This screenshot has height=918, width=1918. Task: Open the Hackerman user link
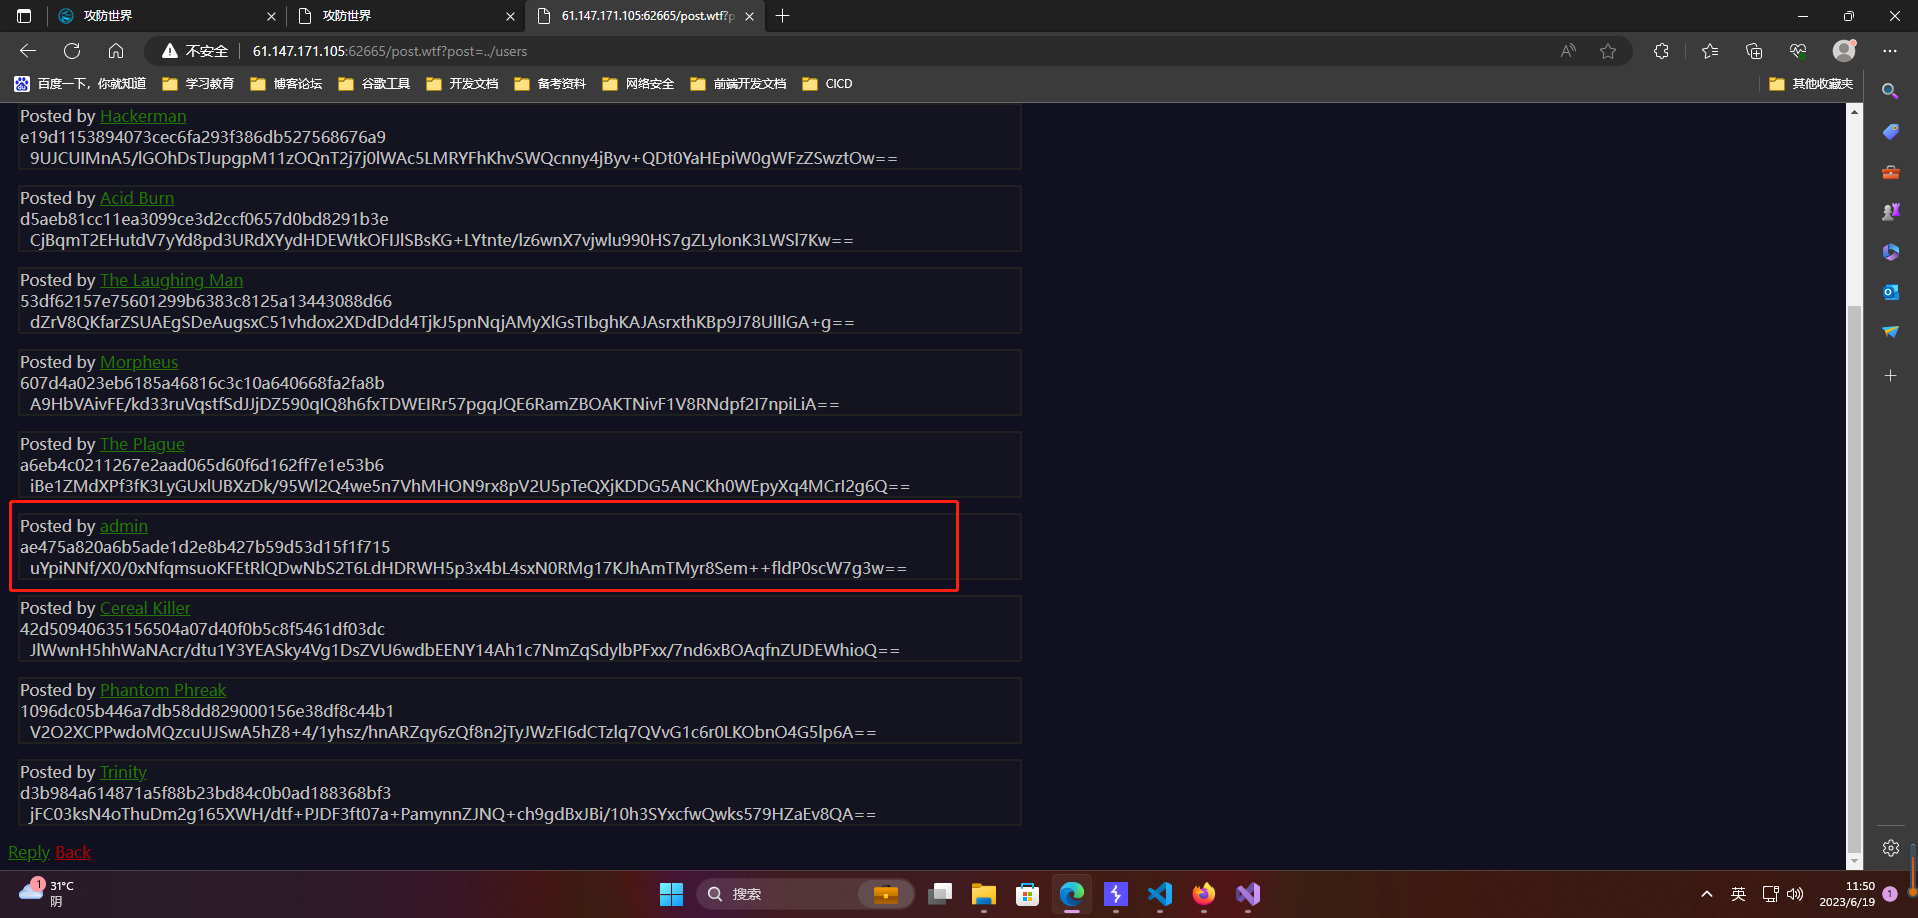(x=143, y=117)
